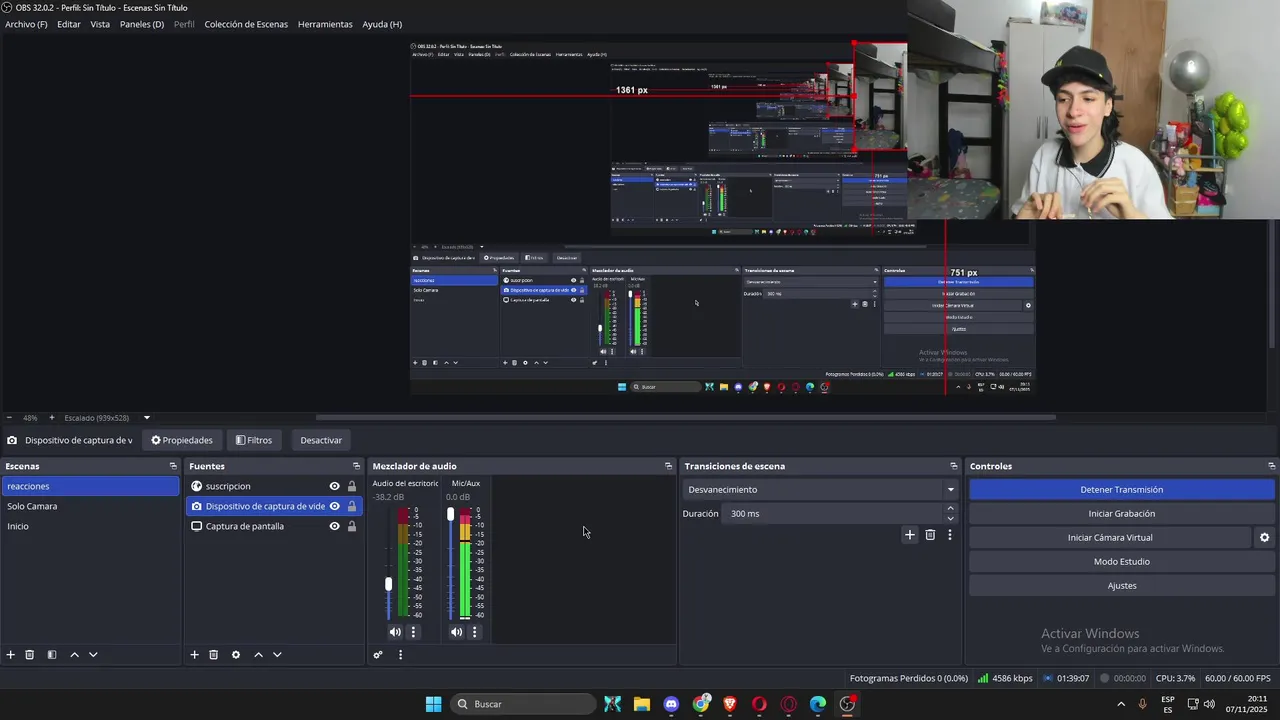Open Vista menu

coord(100,24)
